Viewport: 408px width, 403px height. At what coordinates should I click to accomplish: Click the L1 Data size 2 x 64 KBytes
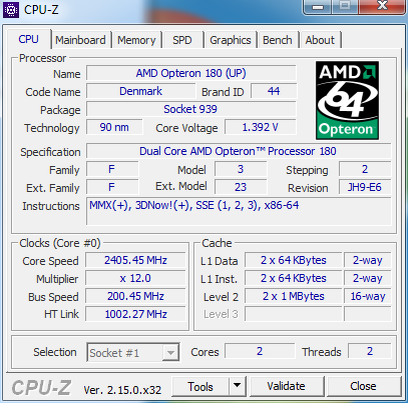pyautogui.click(x=293, y=260)
